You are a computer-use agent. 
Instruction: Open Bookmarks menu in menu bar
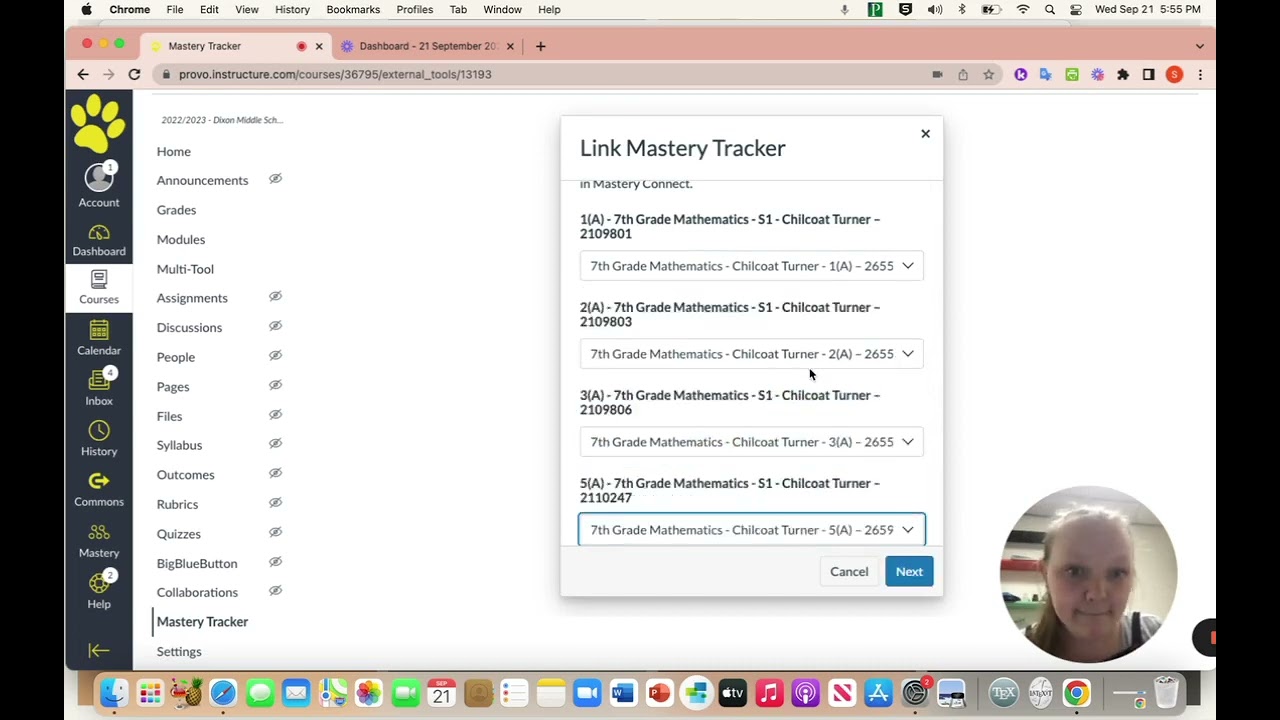click(x=353, y=9)
